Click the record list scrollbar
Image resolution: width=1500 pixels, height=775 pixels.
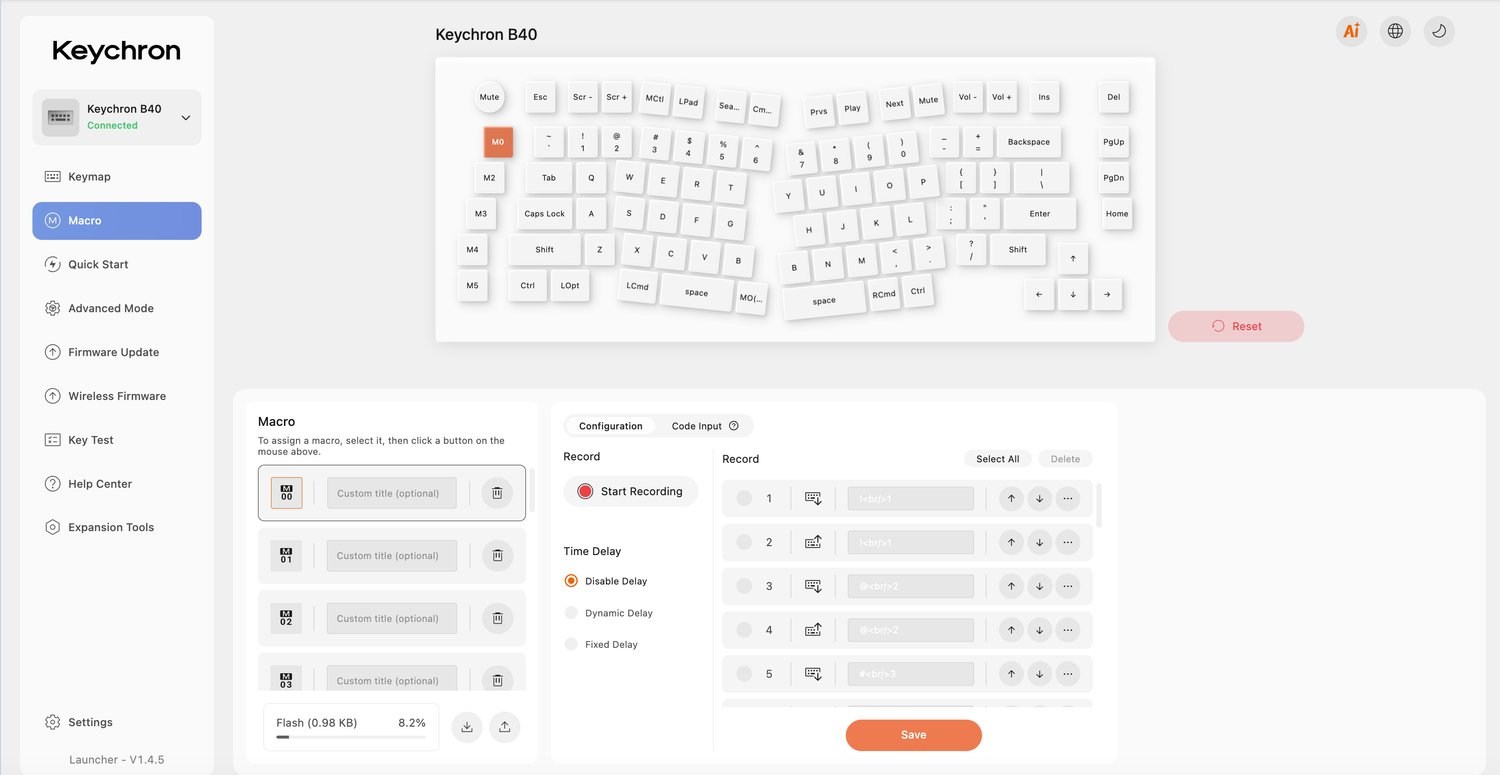[1100, 506]
